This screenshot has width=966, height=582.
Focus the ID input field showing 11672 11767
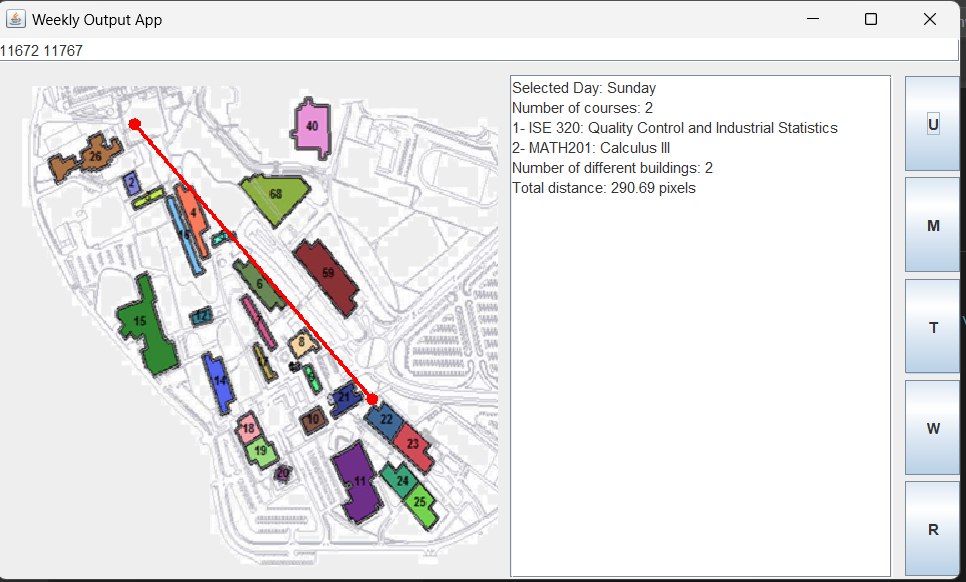479,51
